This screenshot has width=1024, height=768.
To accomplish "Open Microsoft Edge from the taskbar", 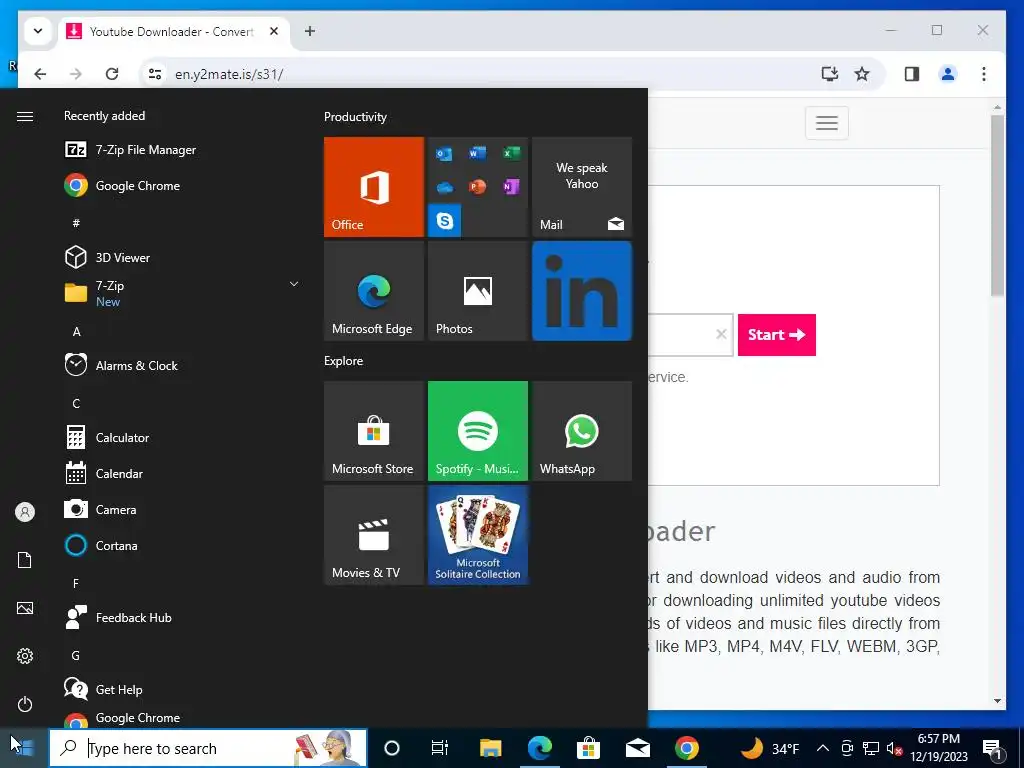I will coord(539,748).
